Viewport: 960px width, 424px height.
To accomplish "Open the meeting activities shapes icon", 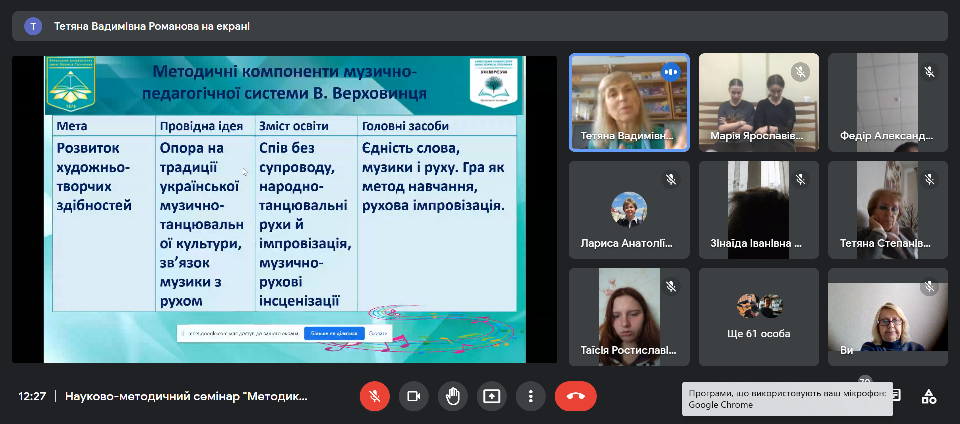I will [x=929, y=396].
